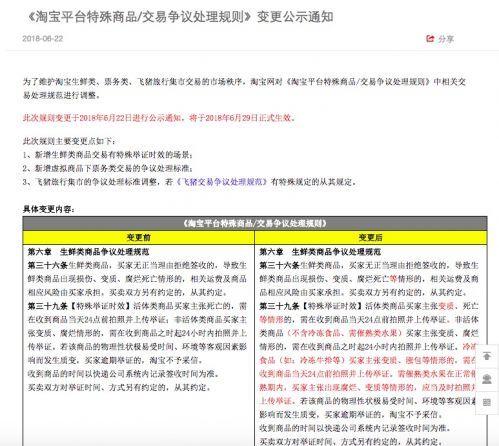The width and height of the screenshot is (499, 446).
Task: Click 第六章 heading in right column
Action: click(320, 252)
